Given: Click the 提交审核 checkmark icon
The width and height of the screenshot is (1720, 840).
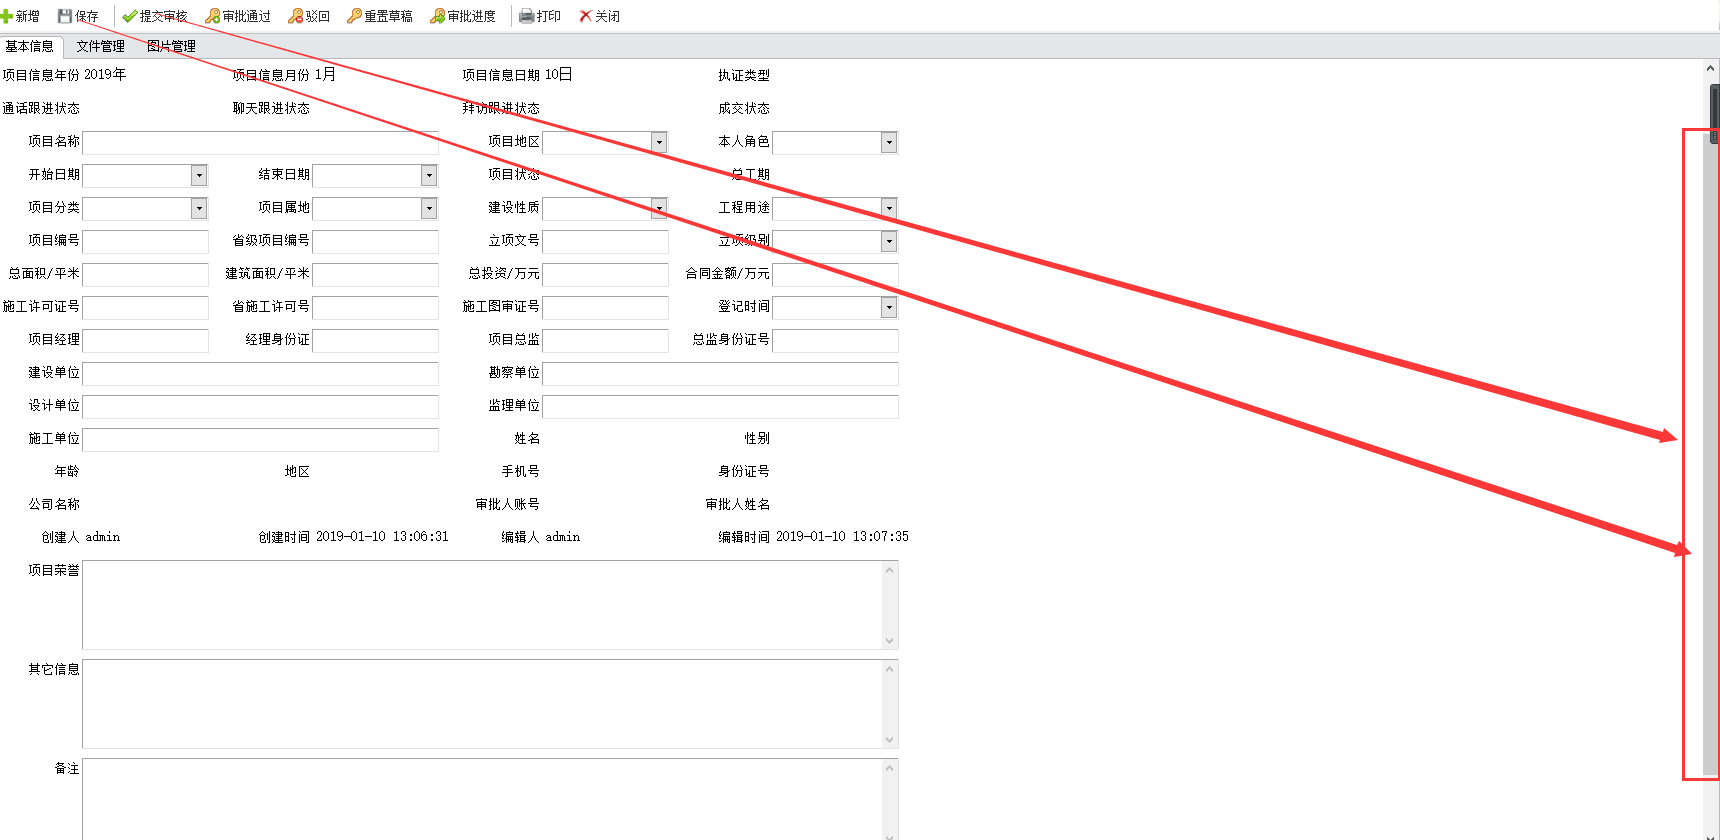Looking at the screenshot, I should point(130,16).
